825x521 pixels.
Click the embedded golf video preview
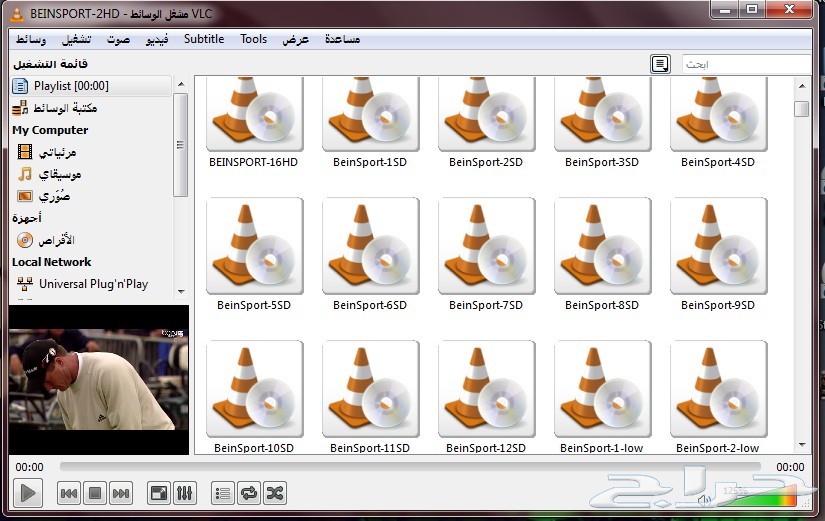[98, 379]
